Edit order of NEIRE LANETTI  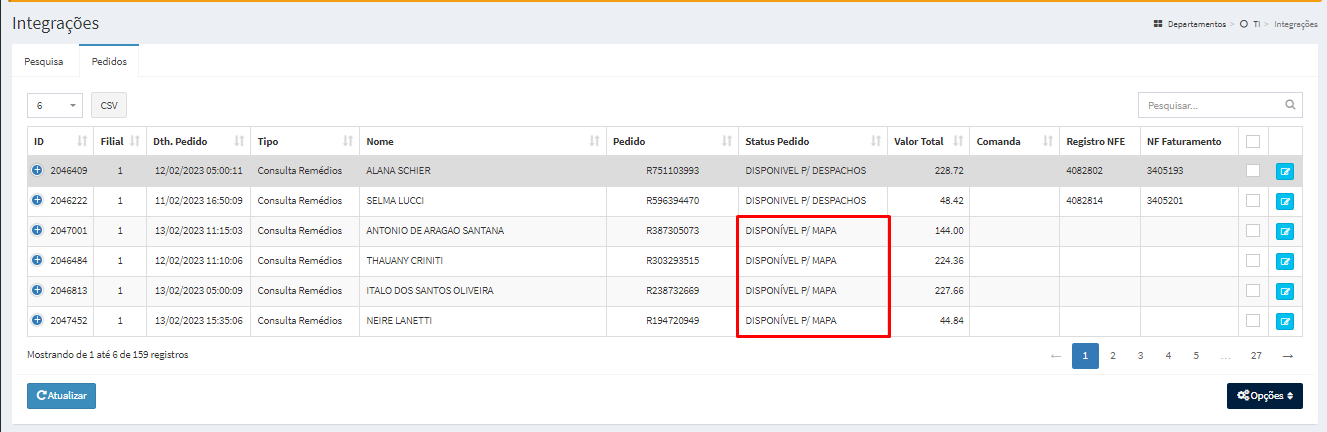[x=1285, y=322]
